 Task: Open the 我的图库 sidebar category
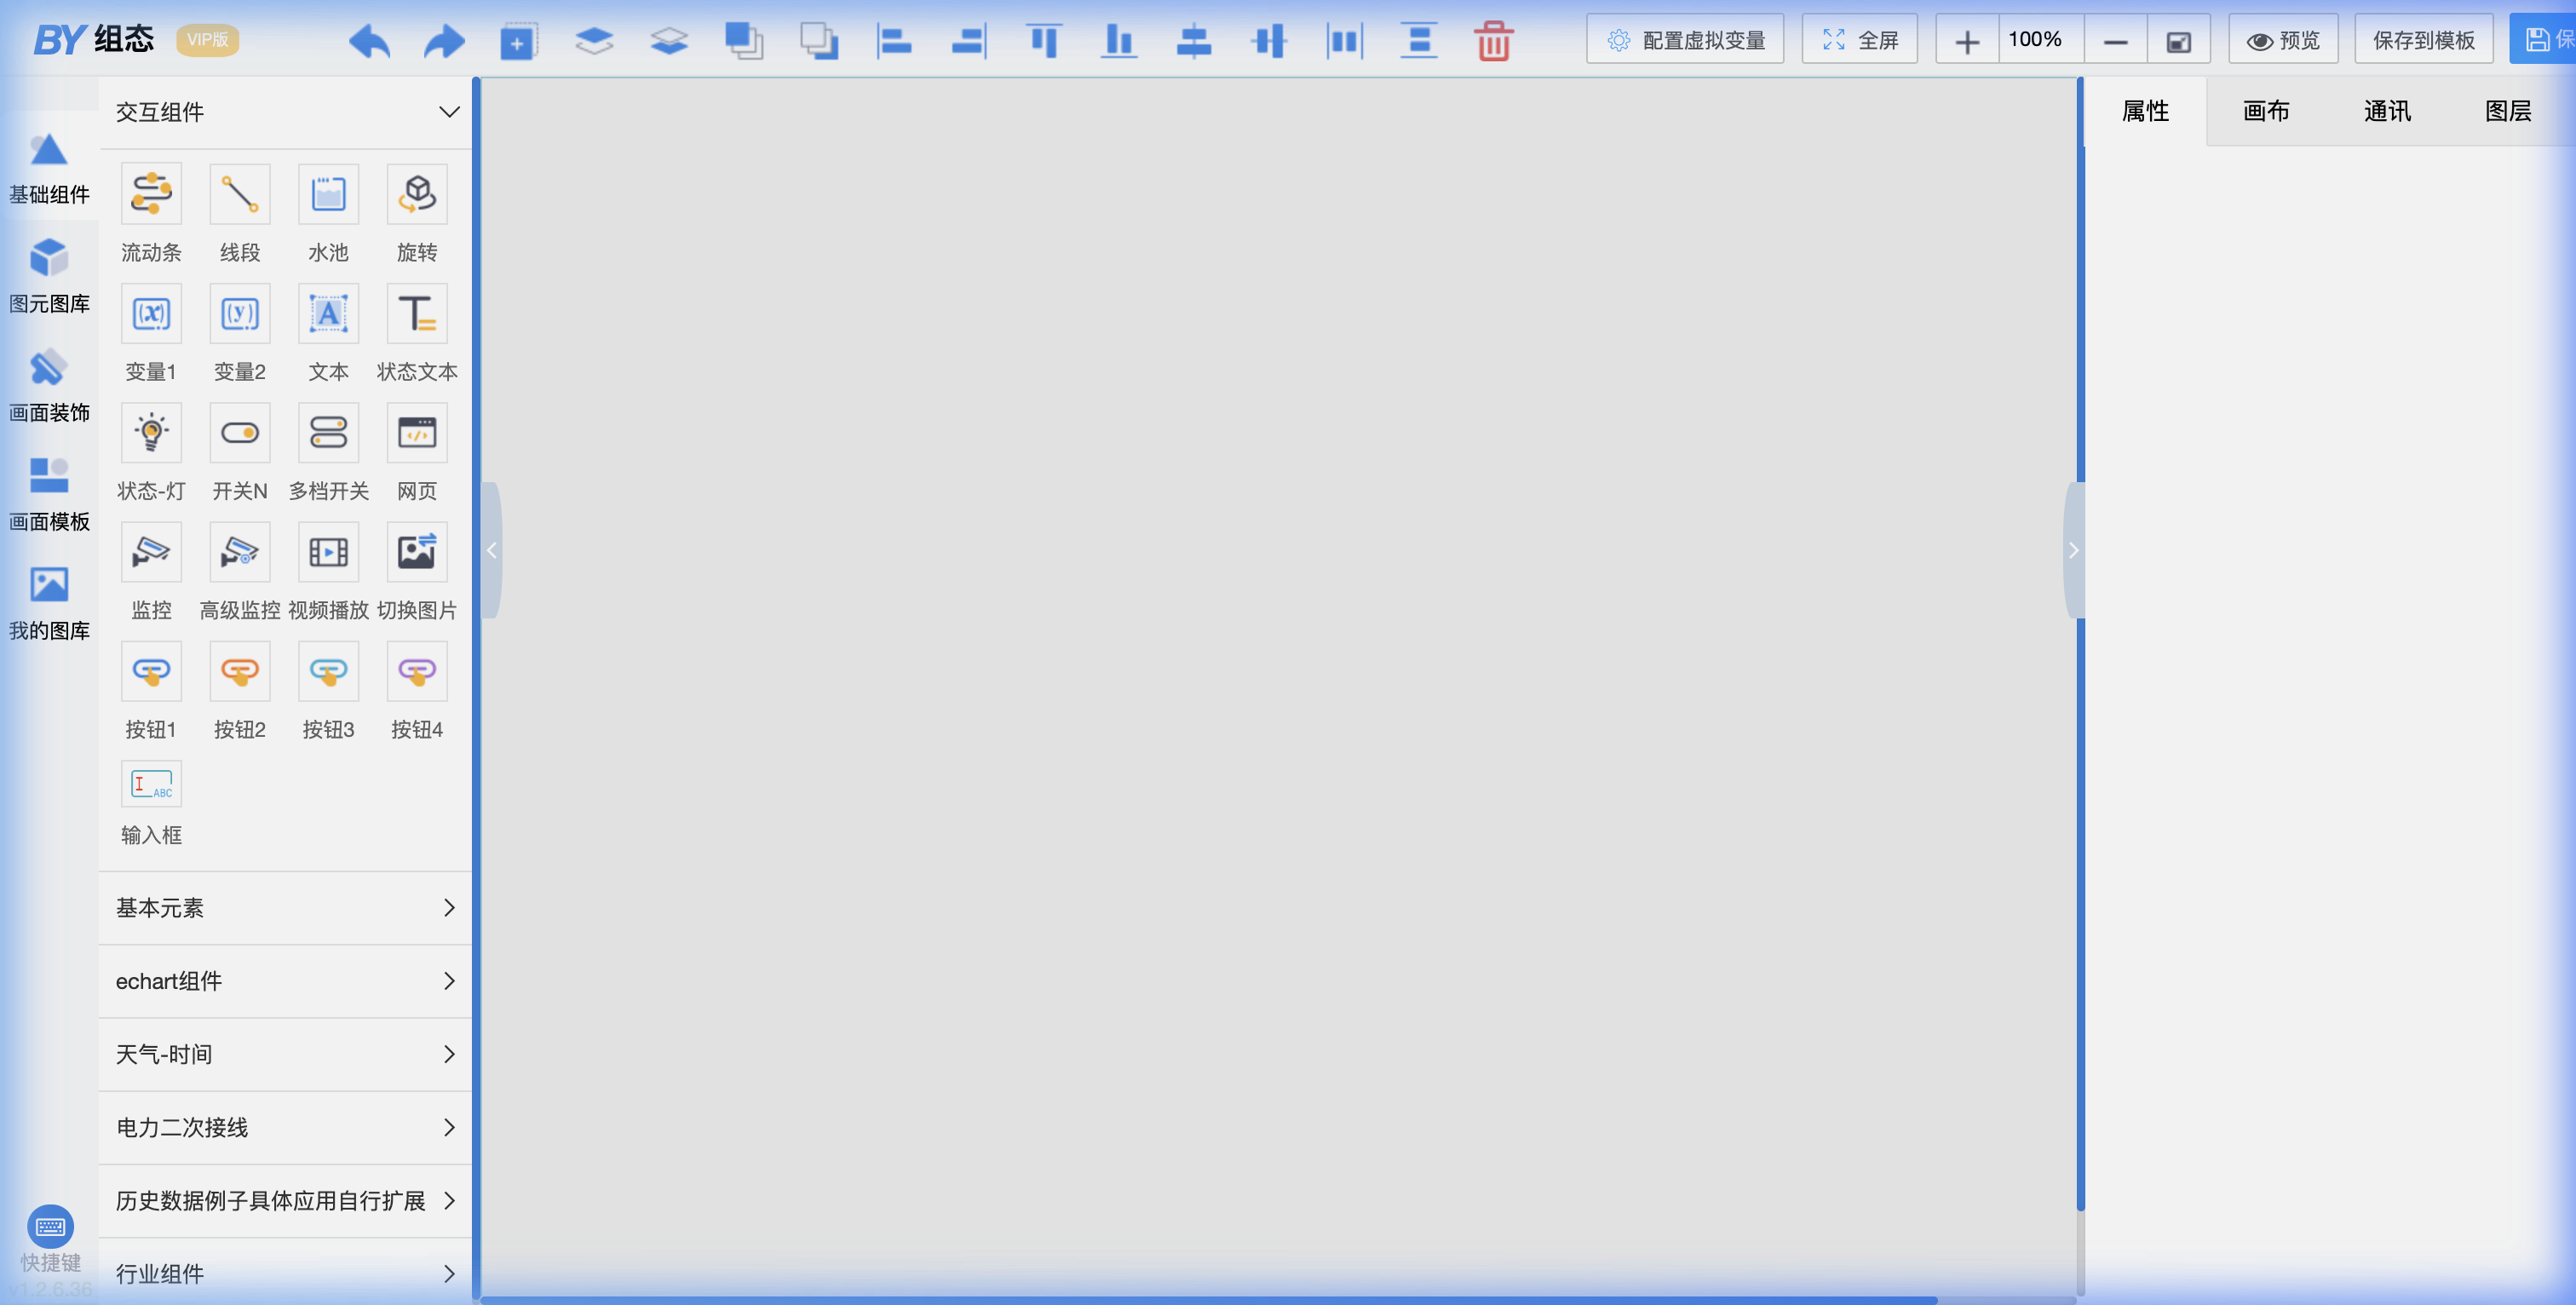coord(49,604)
